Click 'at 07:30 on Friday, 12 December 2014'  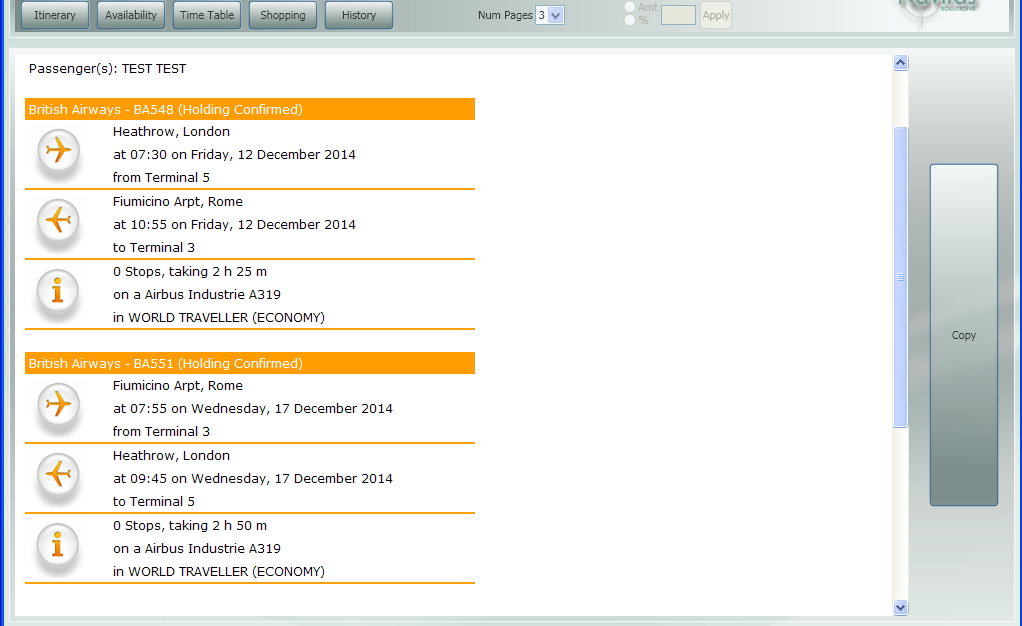point(234,155)
